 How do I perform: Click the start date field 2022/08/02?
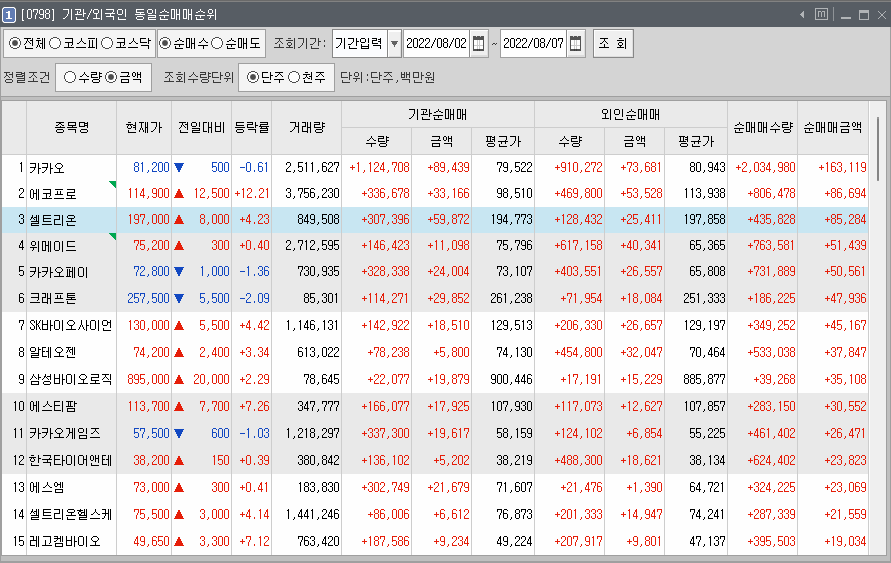point(436,44)
